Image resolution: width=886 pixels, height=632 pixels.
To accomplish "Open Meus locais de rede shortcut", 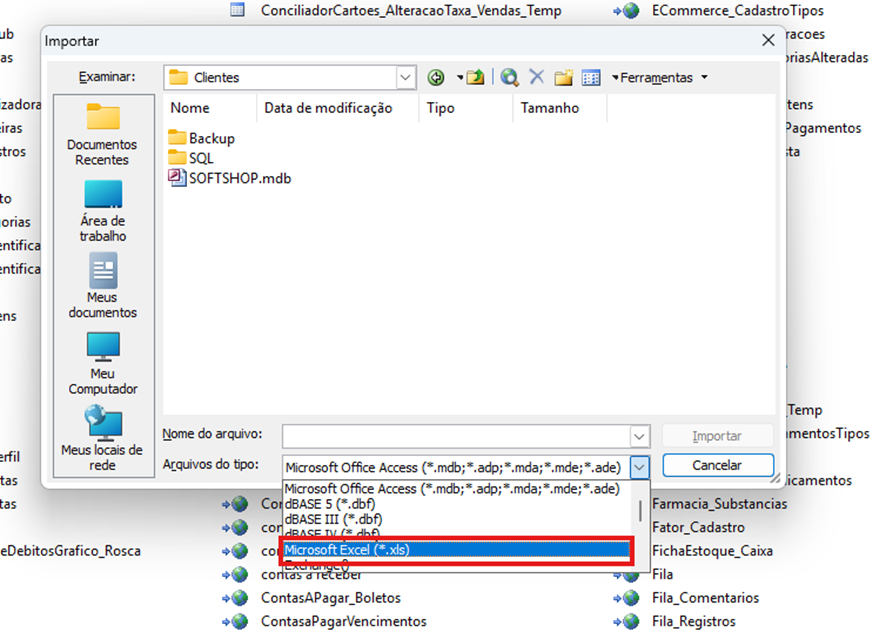I will (x=102, y=439).
